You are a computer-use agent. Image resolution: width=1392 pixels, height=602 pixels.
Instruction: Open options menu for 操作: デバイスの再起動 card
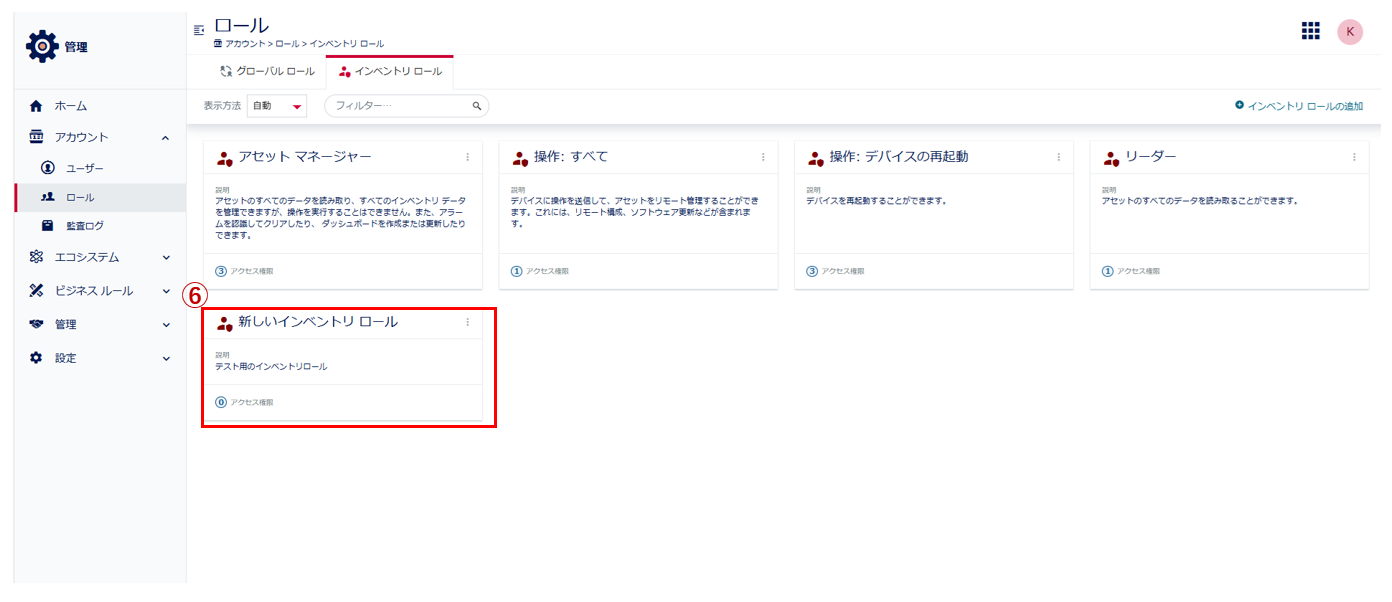(1058, 157)
